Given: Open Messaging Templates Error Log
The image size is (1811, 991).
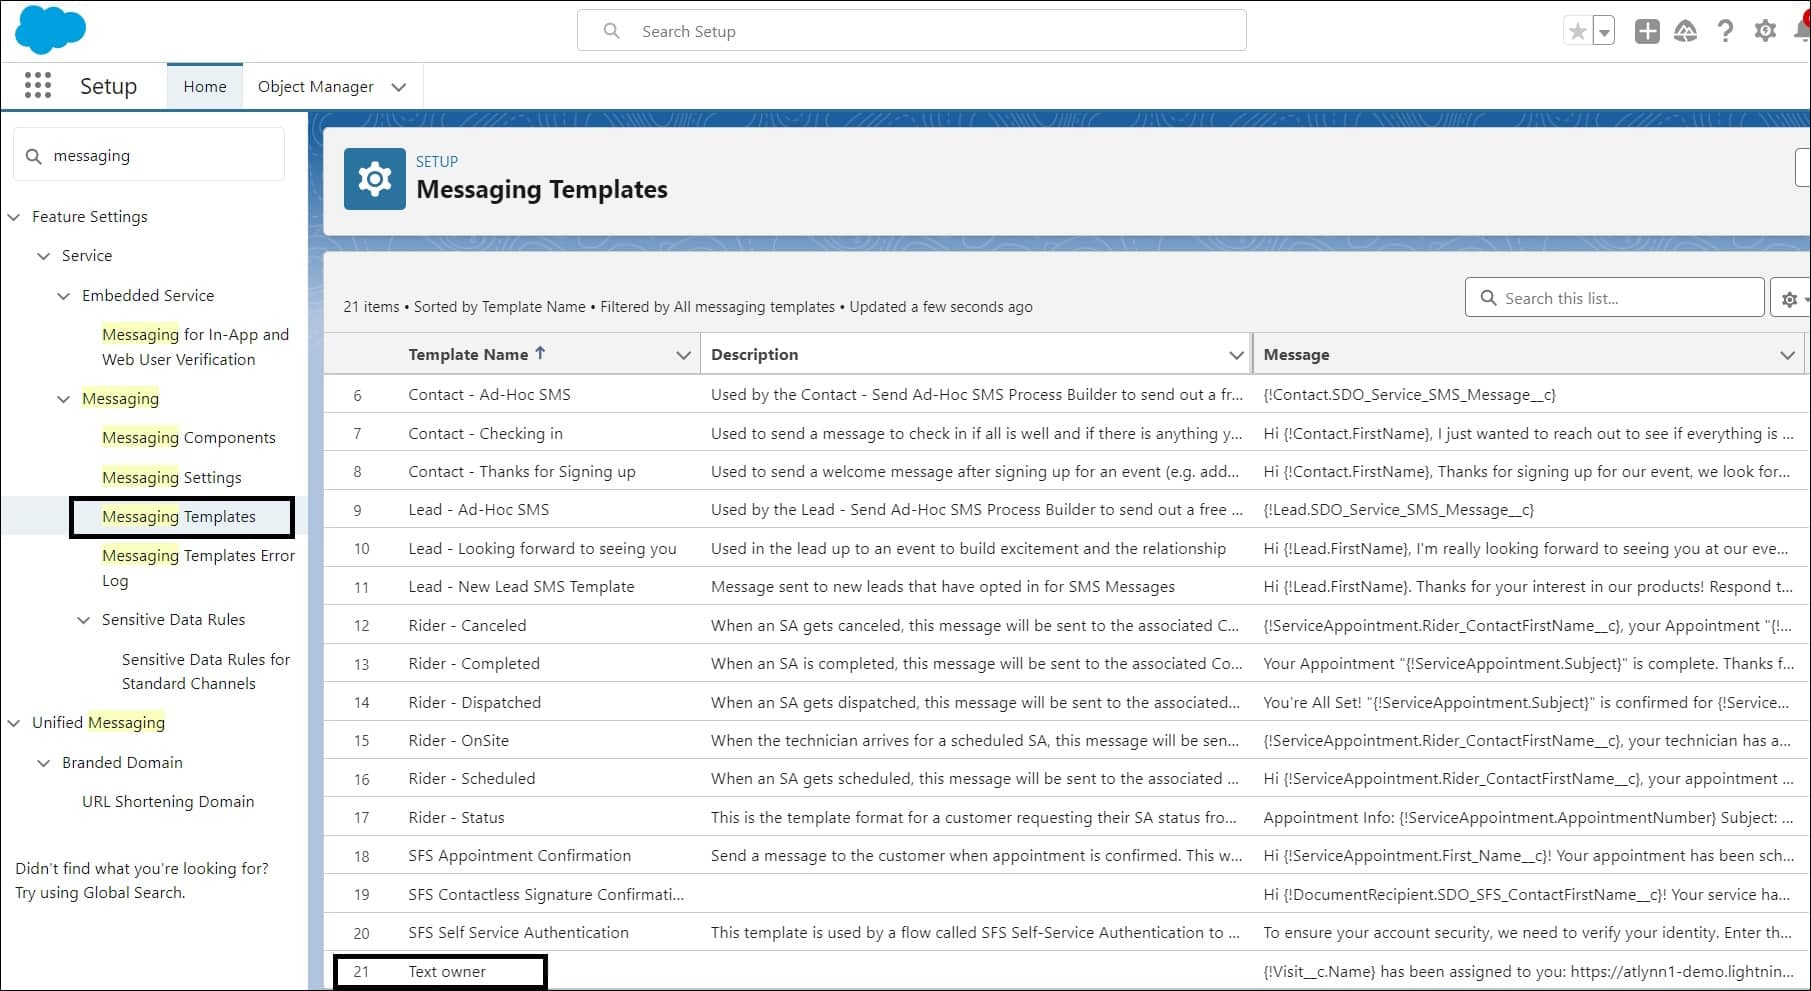Looking at the screenshot, I should coord(198,568).
